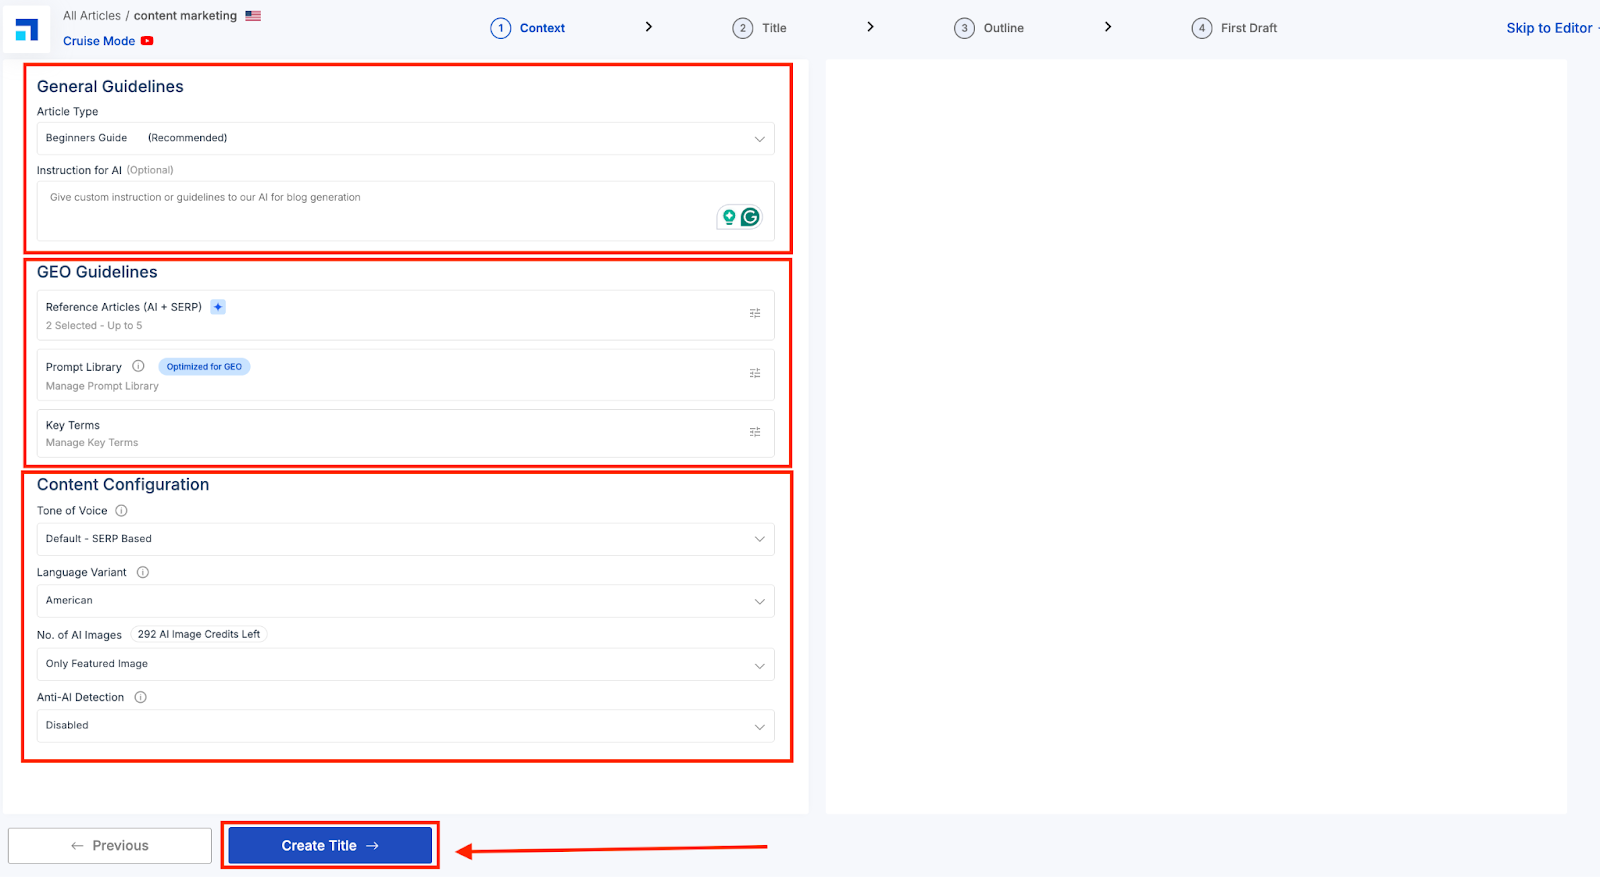Click the Grammarly icon in instruction box
Viewport: 1600px width, 877px height.
pyautogui.click(x=750, y=217)
